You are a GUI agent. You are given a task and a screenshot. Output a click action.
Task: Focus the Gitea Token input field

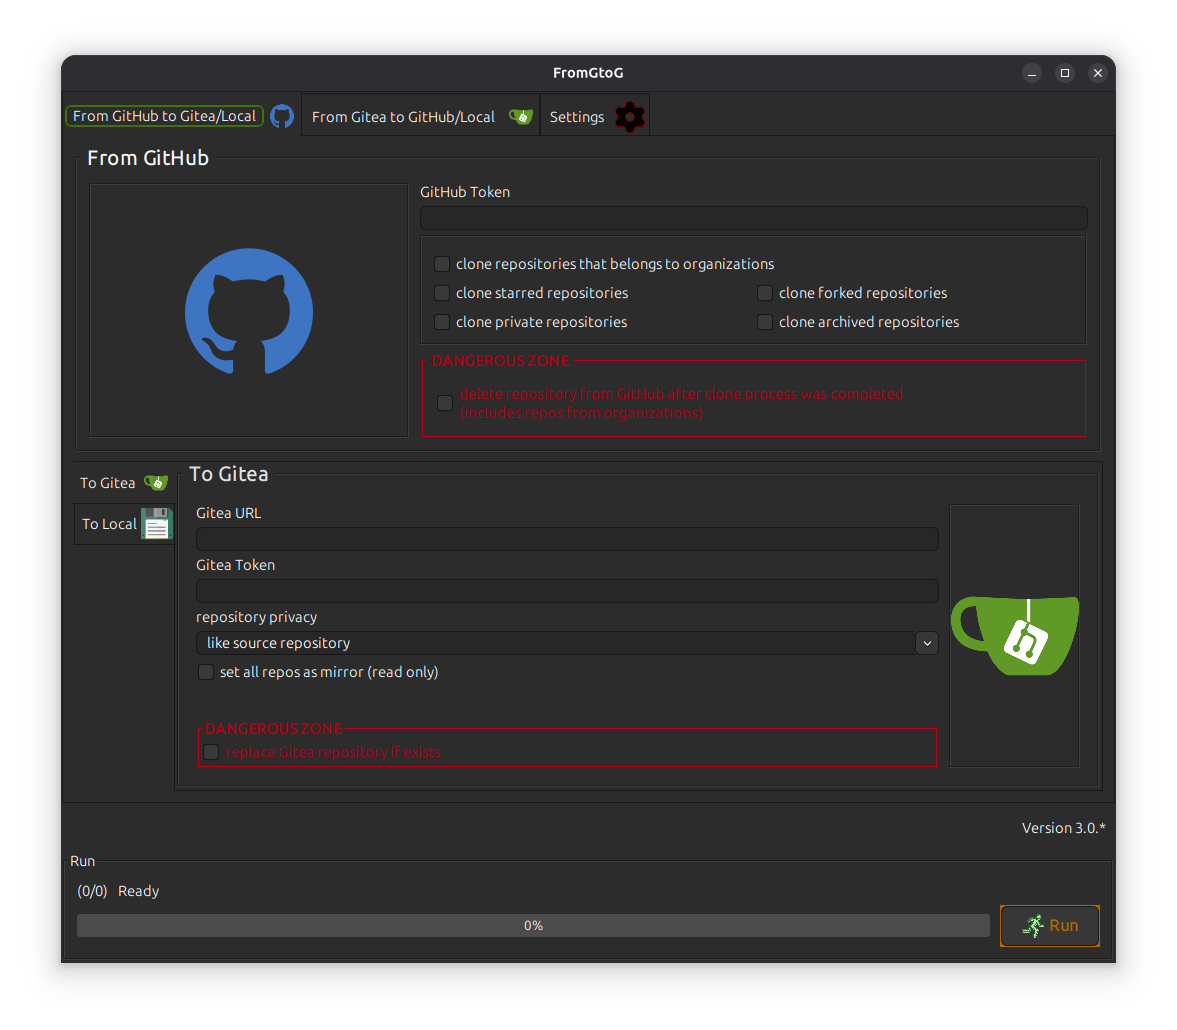pos(567,591)
